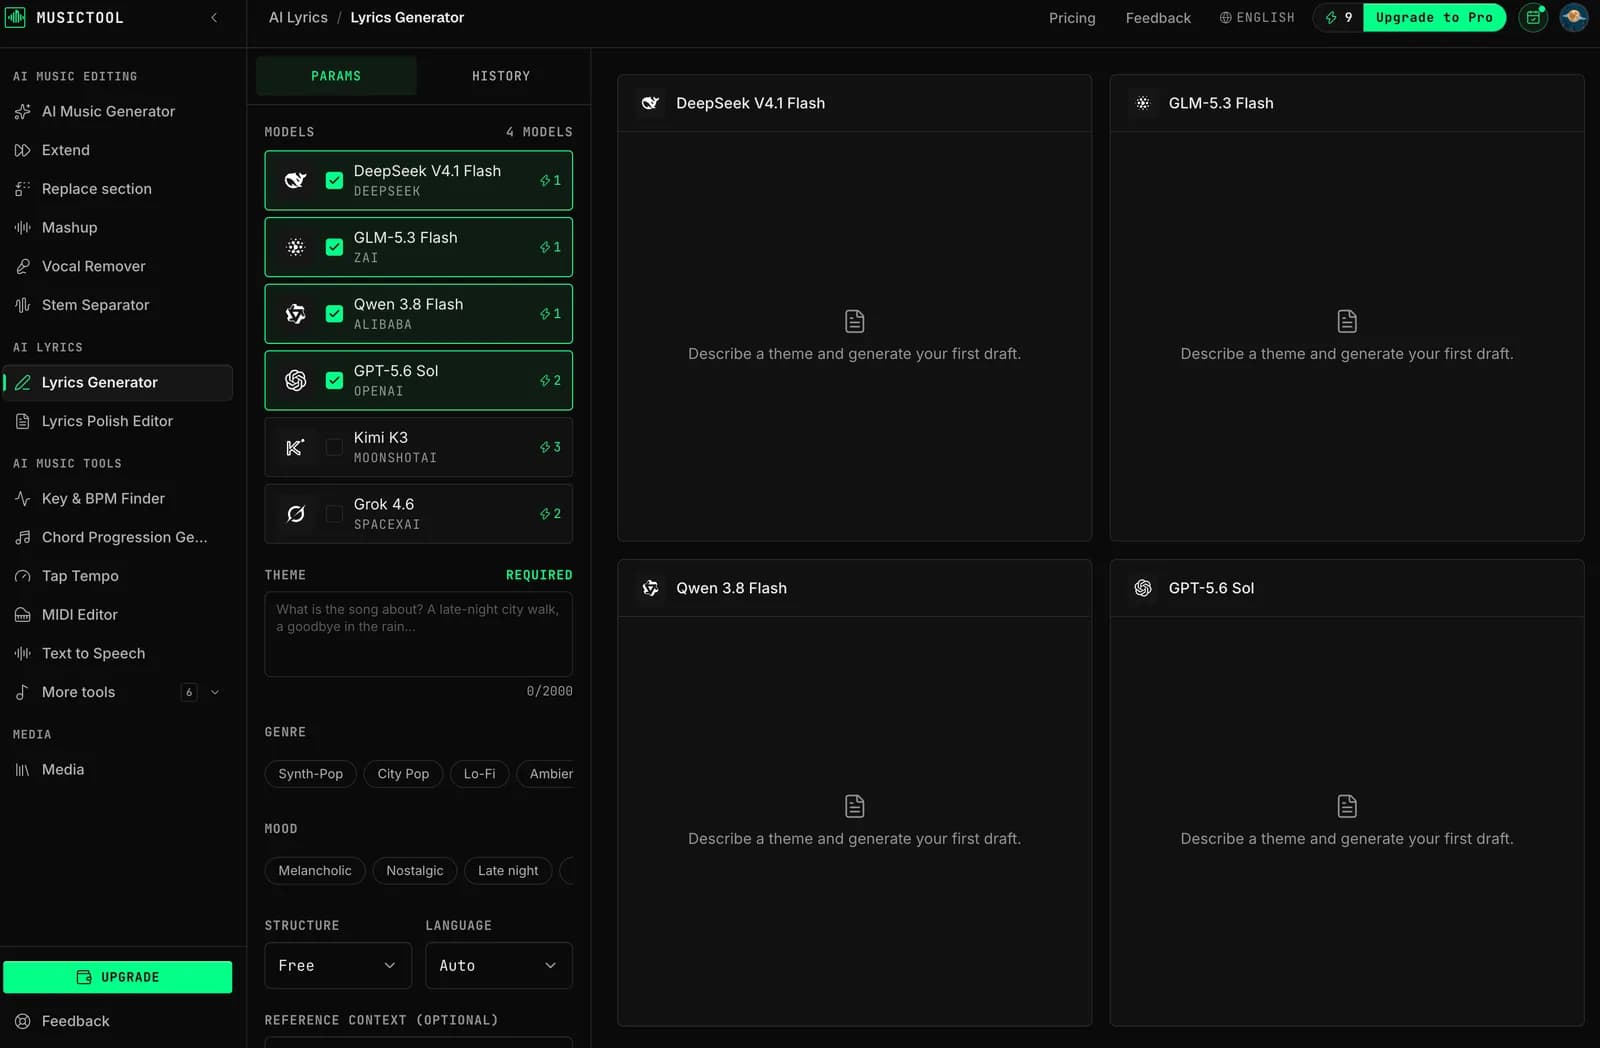The width and height of the screenshot is (1600, 1048).
Task: Click the Media library icon
Action: coord(22,770)
